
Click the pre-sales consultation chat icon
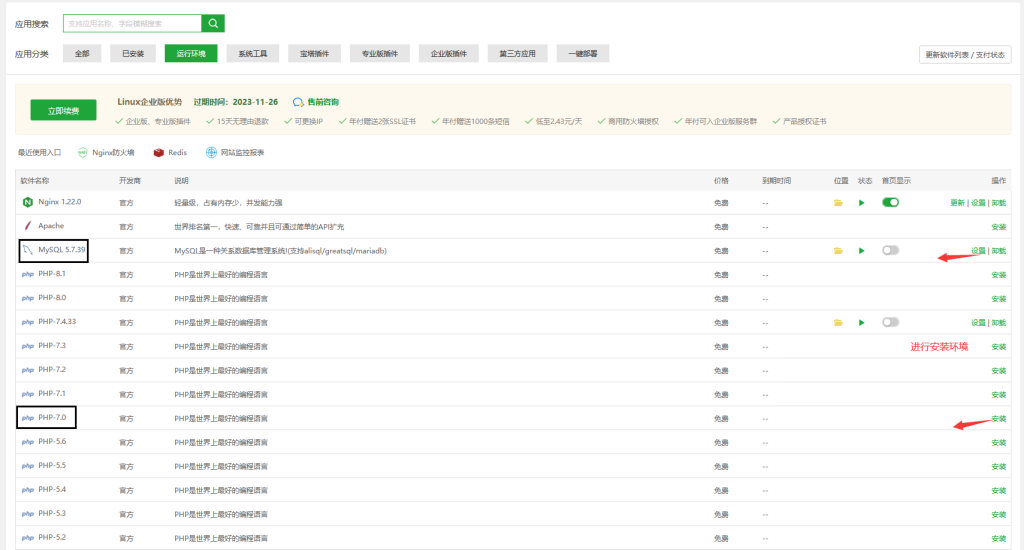click(x=298, y=102)
